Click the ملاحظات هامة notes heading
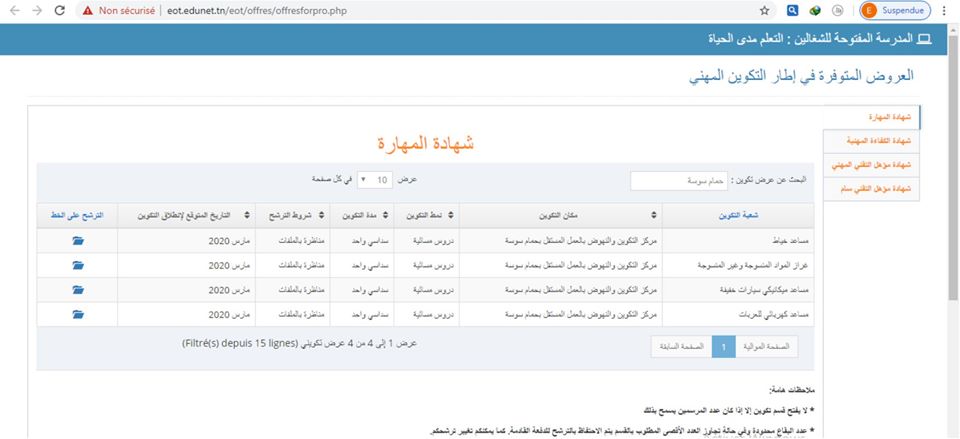 pyautogui.click(x=790, y=389)
